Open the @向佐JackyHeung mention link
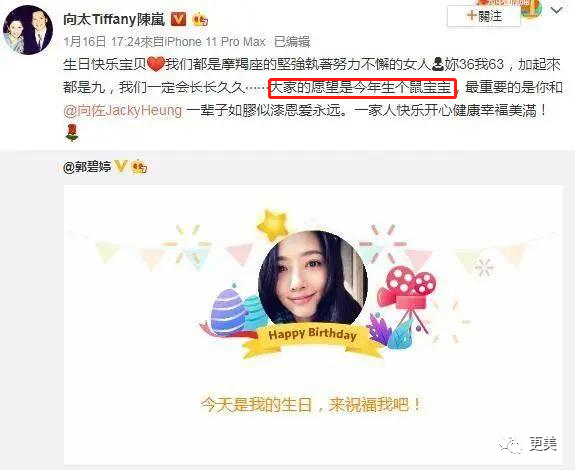 [123, 110]
